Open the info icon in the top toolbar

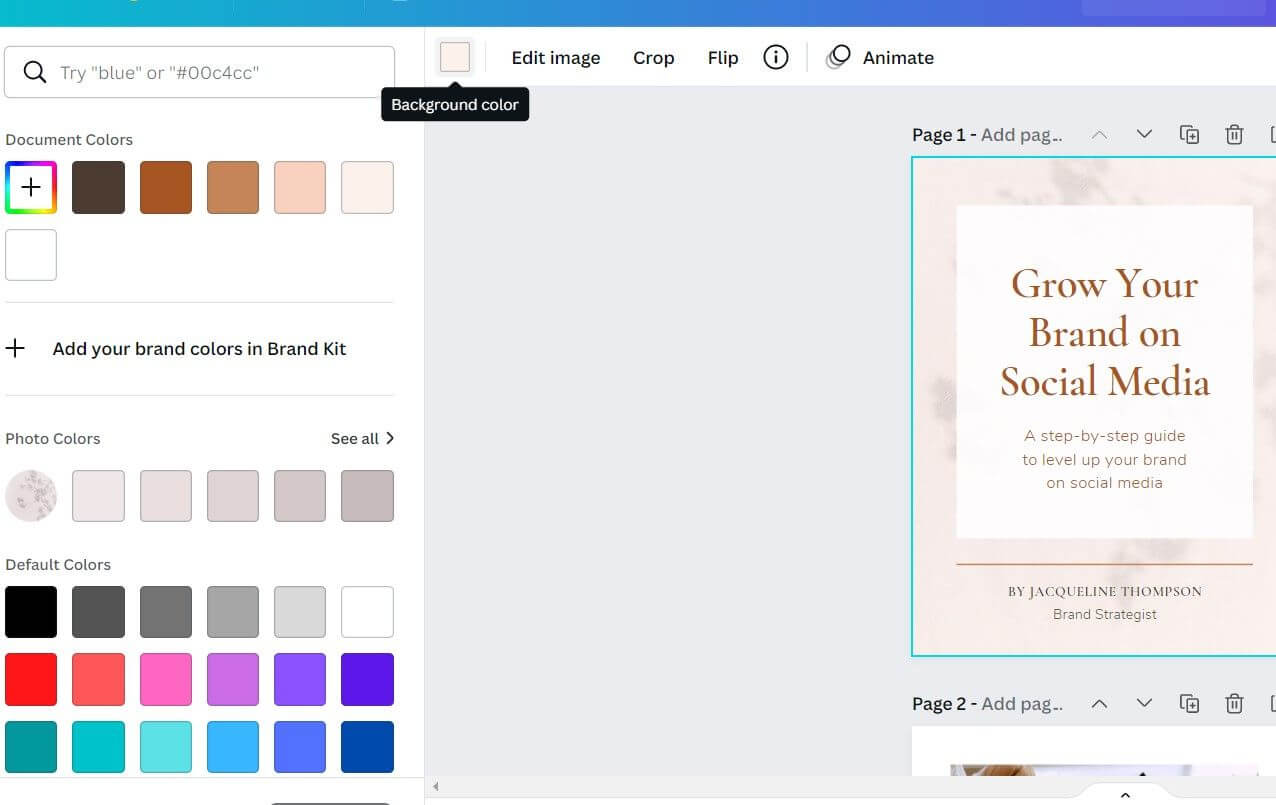click(776, 57)
